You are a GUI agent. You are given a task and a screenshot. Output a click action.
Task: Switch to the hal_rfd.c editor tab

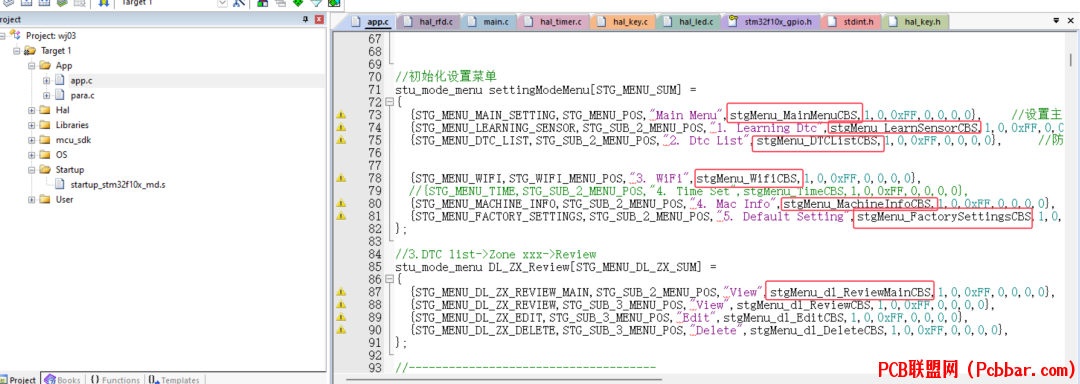pyautogui.click(x=428, y=22)
